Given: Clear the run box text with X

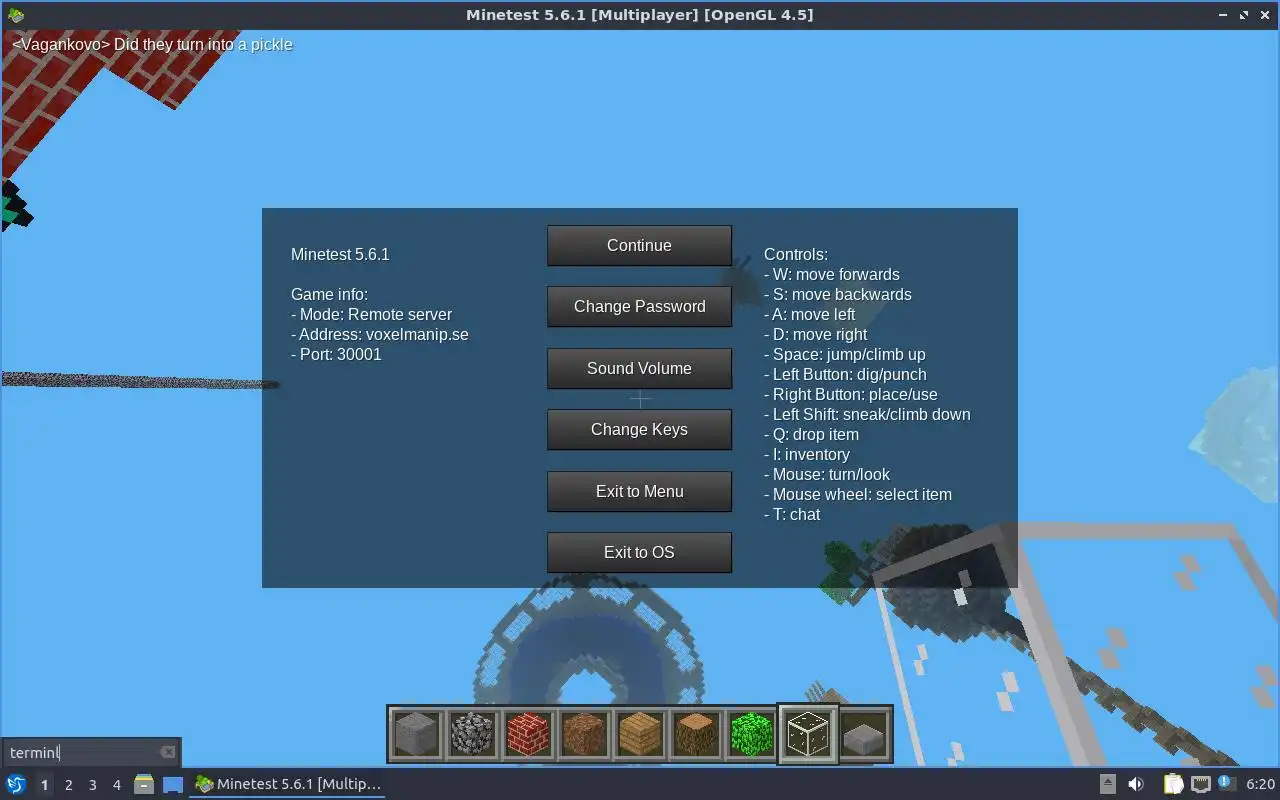Looking at the screenshot, I should click(x=168, y=752).
